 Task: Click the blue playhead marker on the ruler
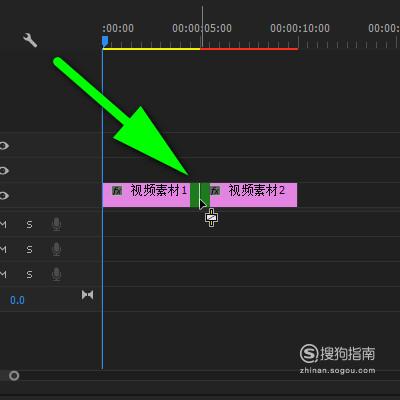click(105, 41)
